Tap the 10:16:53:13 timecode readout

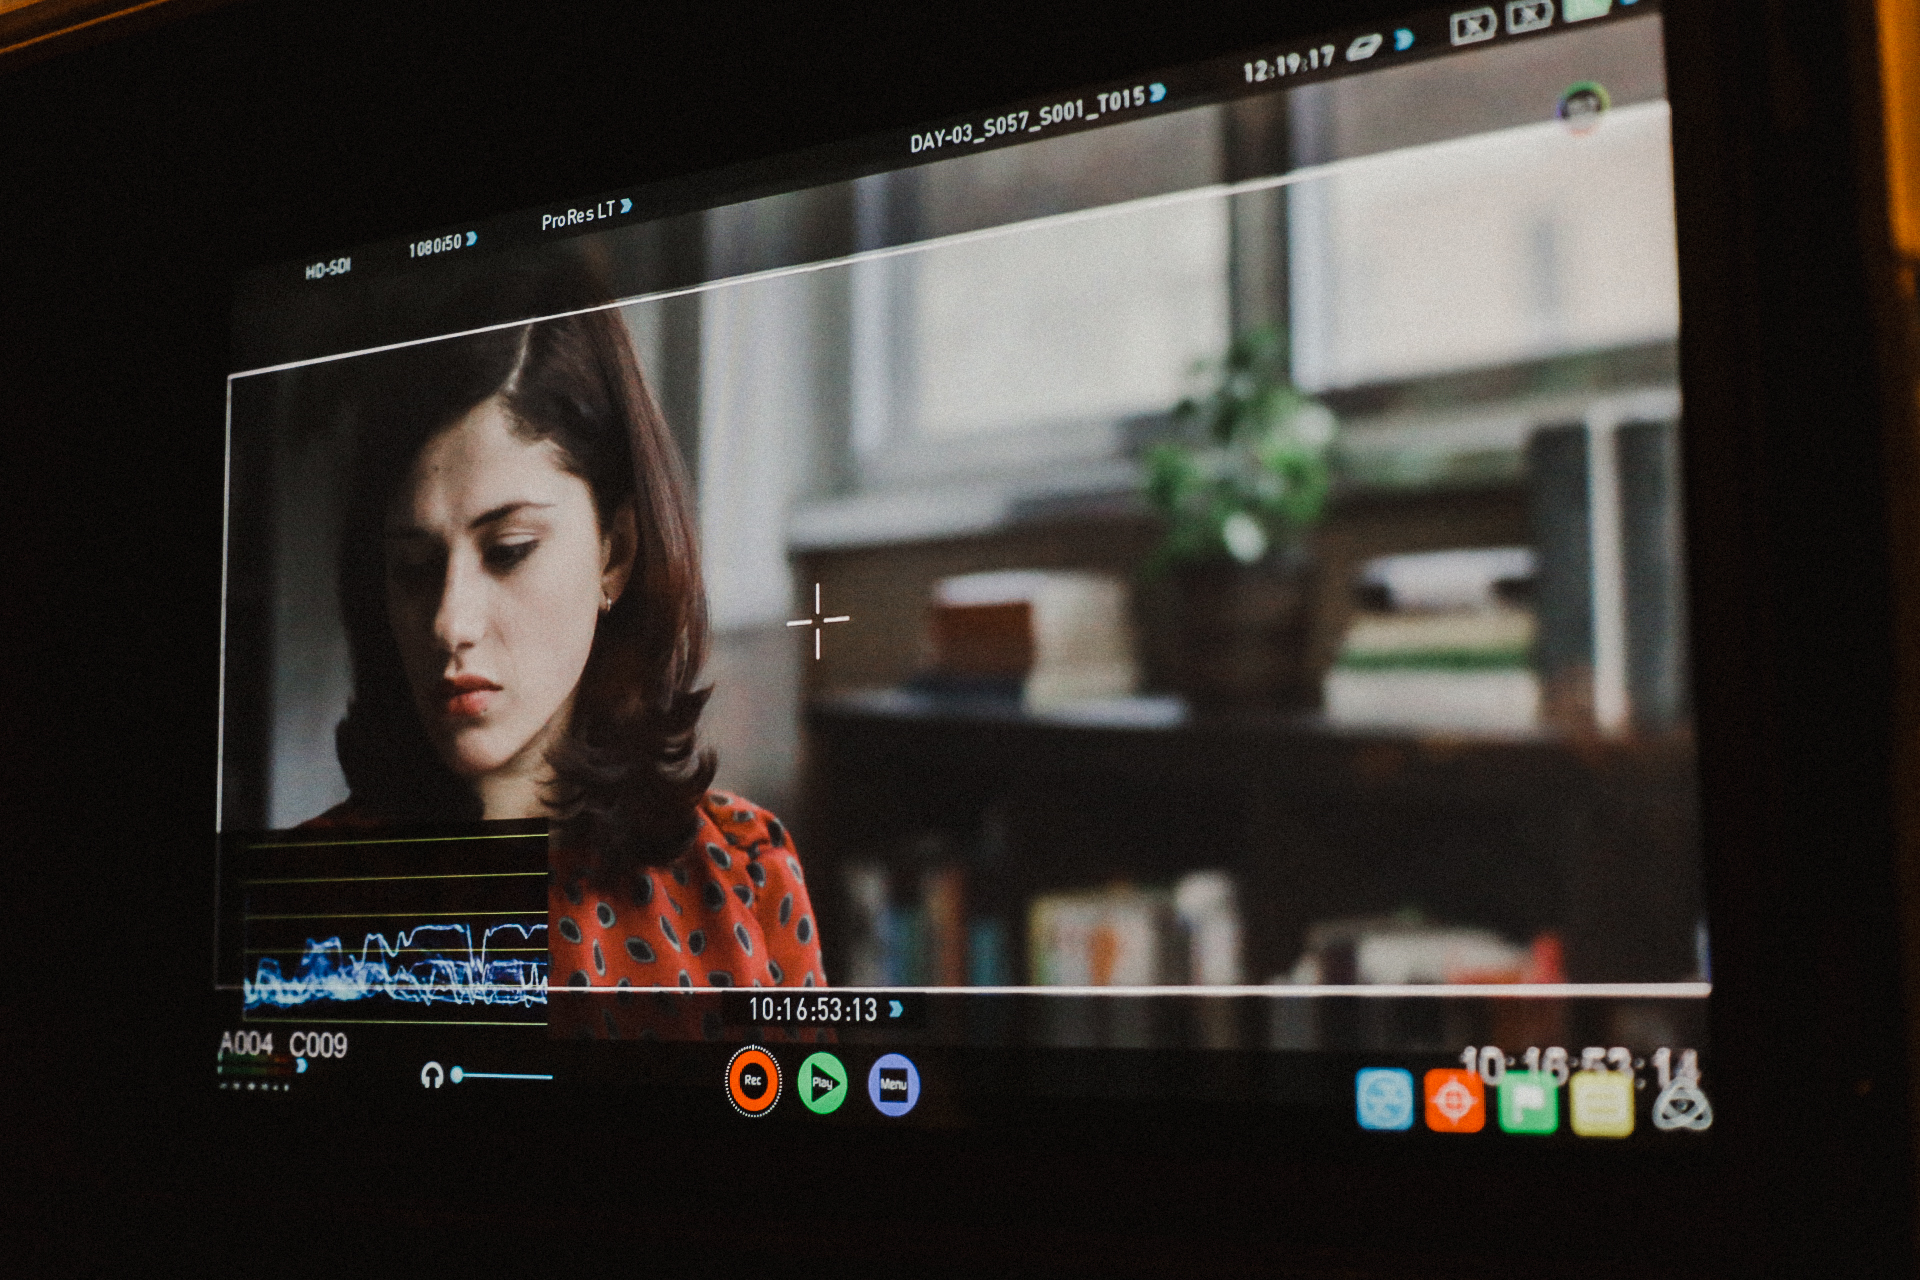pyautogui.click(x=812, y=1009)
